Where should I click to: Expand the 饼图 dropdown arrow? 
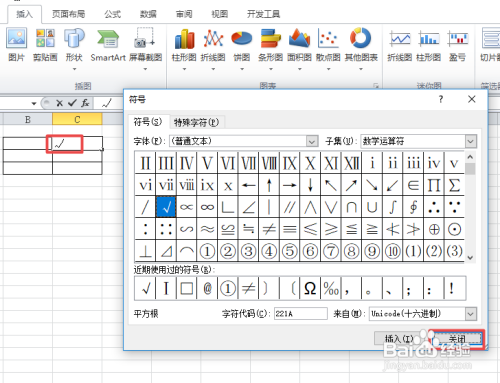tap(242, 69)
